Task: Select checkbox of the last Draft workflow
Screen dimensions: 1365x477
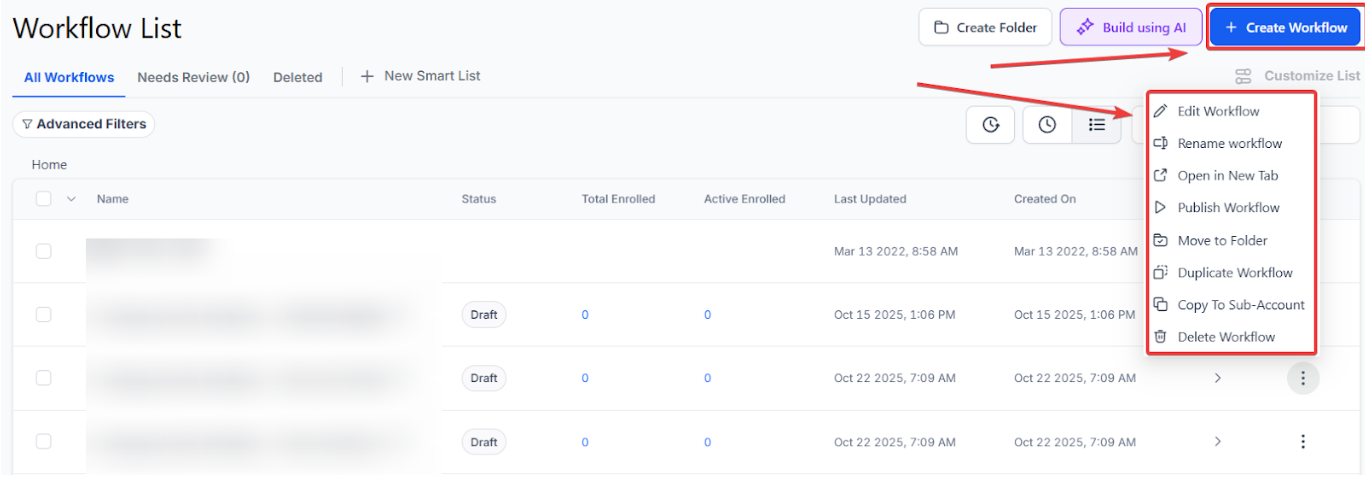Action: [x=44, y=441]
